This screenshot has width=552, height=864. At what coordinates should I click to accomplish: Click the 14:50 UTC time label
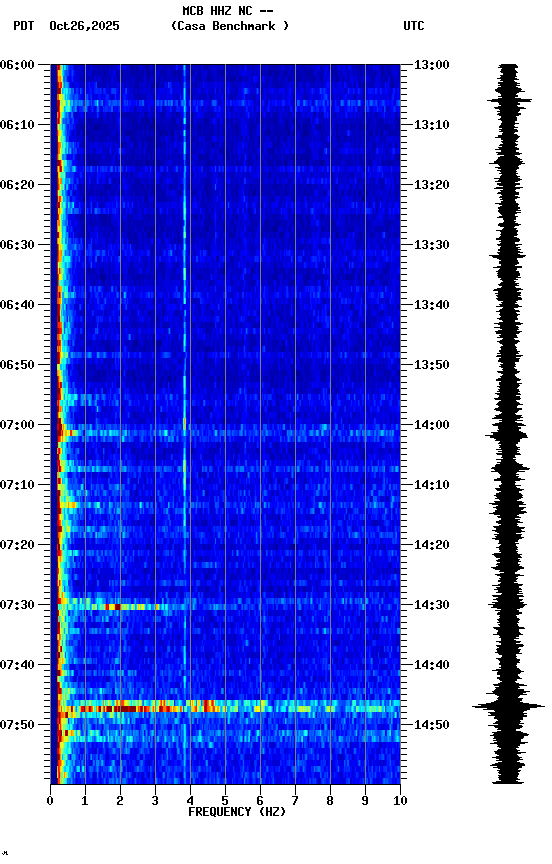click(x=432, y=725)
